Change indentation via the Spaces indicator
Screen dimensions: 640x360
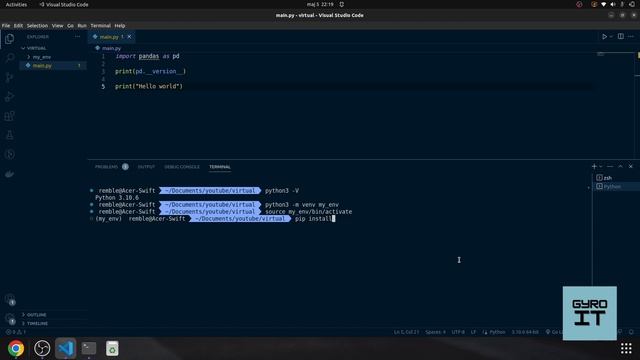pyautogui.click(x=436, y=332)
